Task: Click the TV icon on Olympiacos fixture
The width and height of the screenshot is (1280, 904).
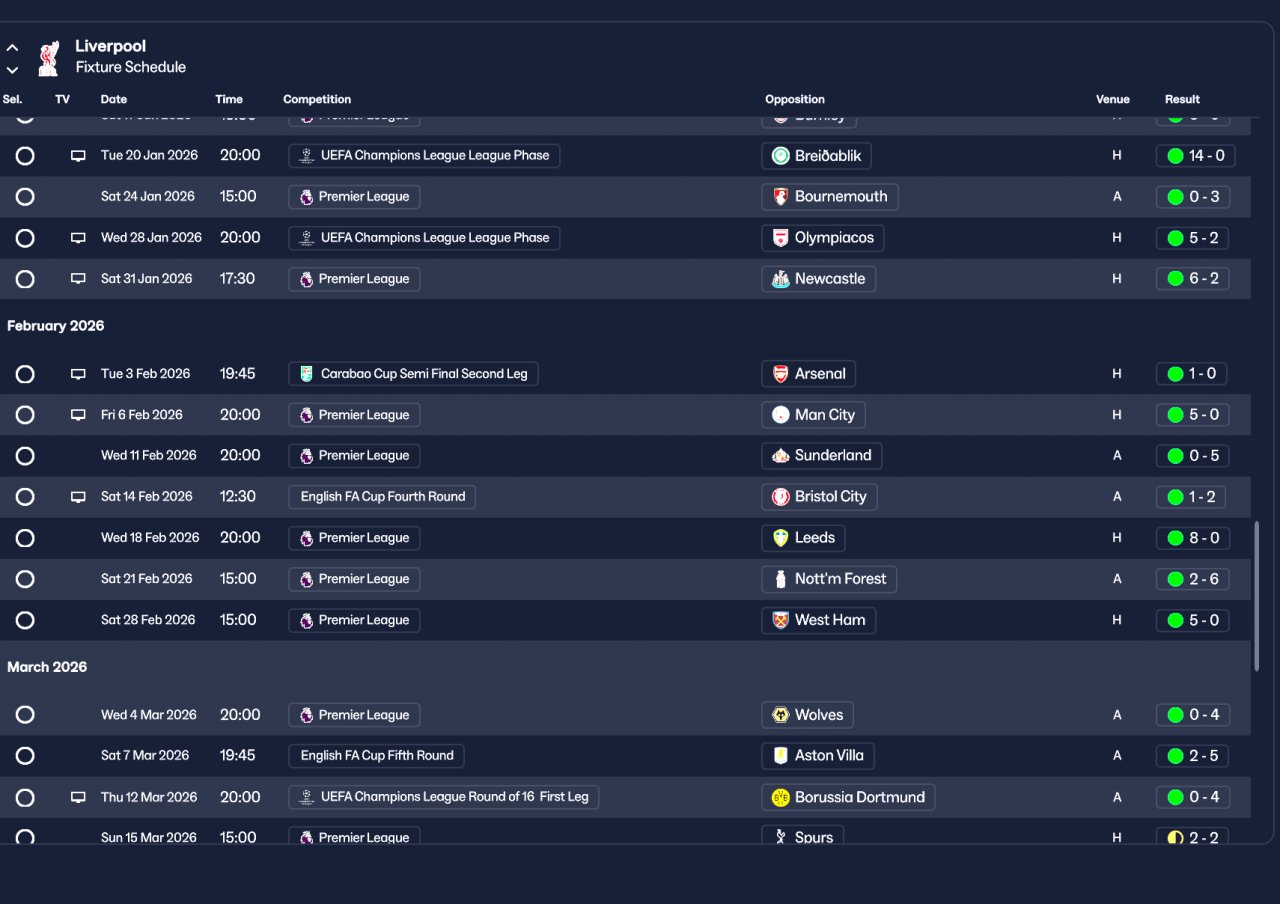Action: pos(78,238)
